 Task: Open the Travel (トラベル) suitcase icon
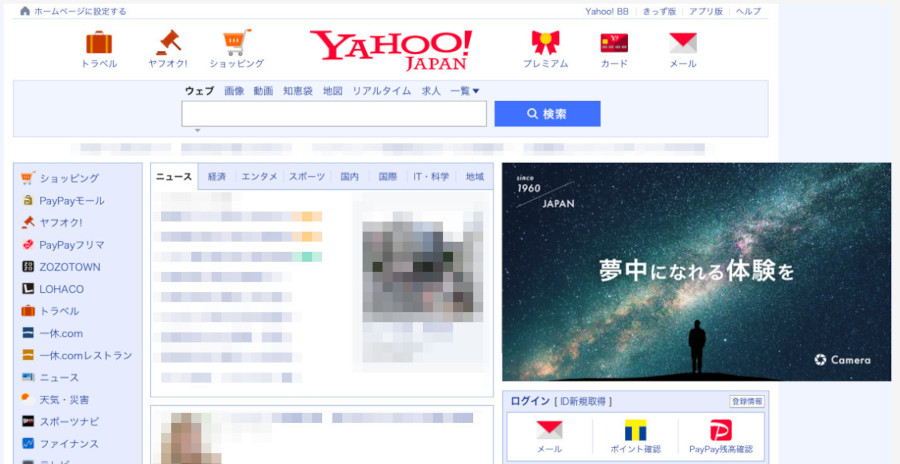[x=99, y=43]
